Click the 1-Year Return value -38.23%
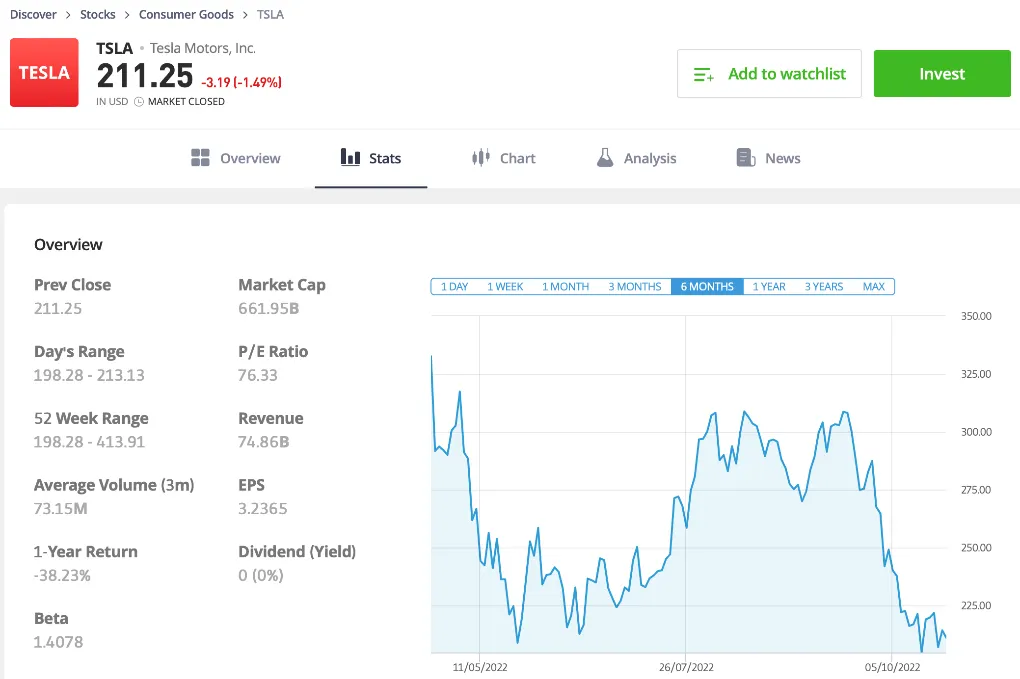Image resolution: width=1020 pixels, height=679 pixels. click(x=62, y=576)
